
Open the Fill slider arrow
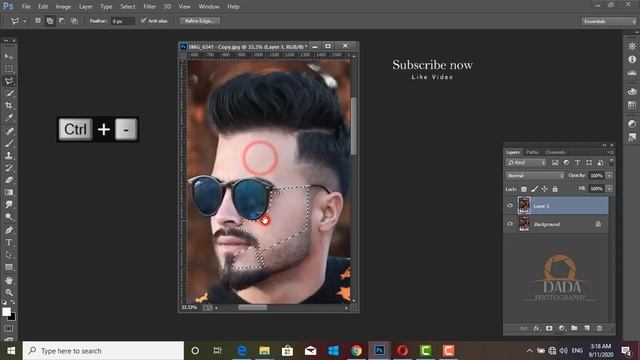point(609,189)
